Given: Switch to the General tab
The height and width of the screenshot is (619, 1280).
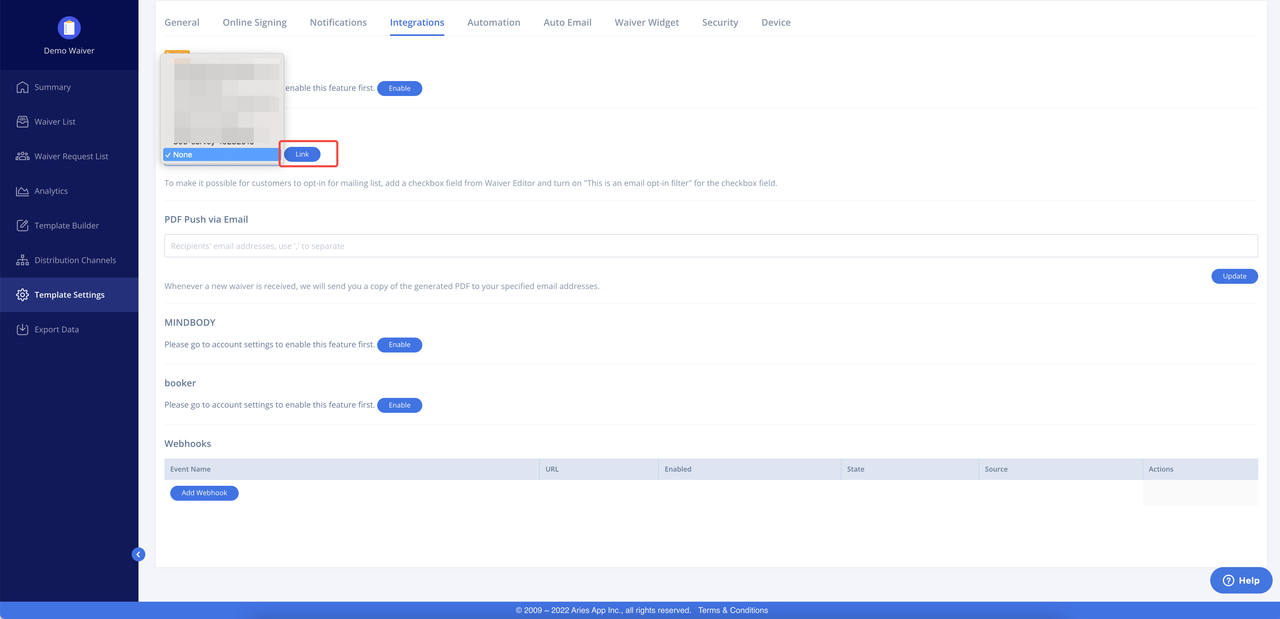Looking at the screenshot, I should click(182, 22).
